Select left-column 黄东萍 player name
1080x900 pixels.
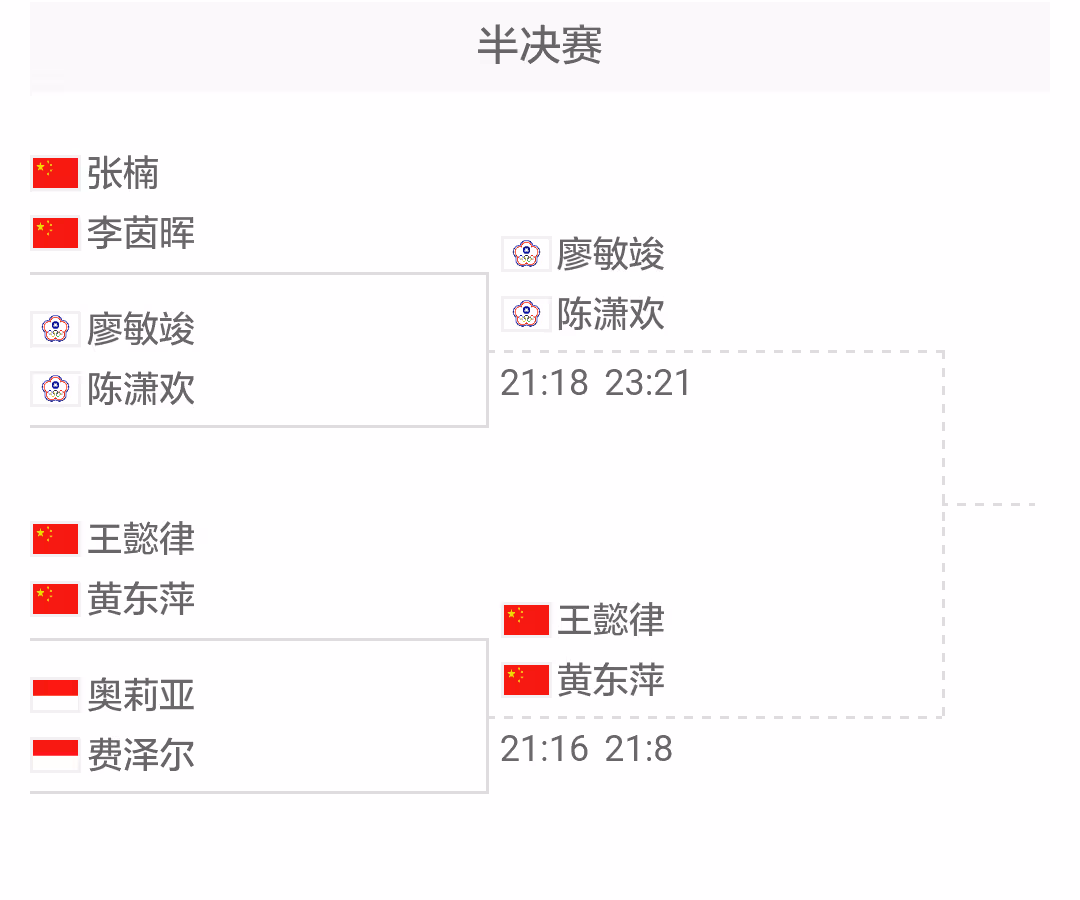tap(141, 599)
